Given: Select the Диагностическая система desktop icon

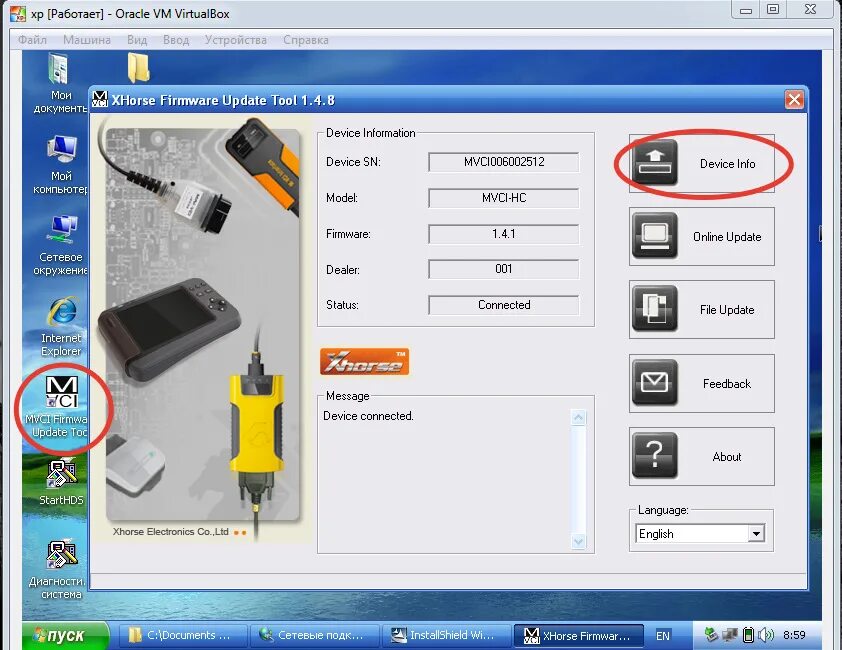Looking at the screenshot, I should (x=59, y=569).
